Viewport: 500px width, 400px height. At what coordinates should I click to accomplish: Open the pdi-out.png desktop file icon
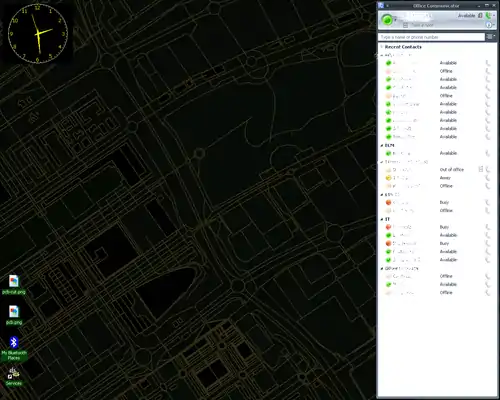tap(14, 285)
